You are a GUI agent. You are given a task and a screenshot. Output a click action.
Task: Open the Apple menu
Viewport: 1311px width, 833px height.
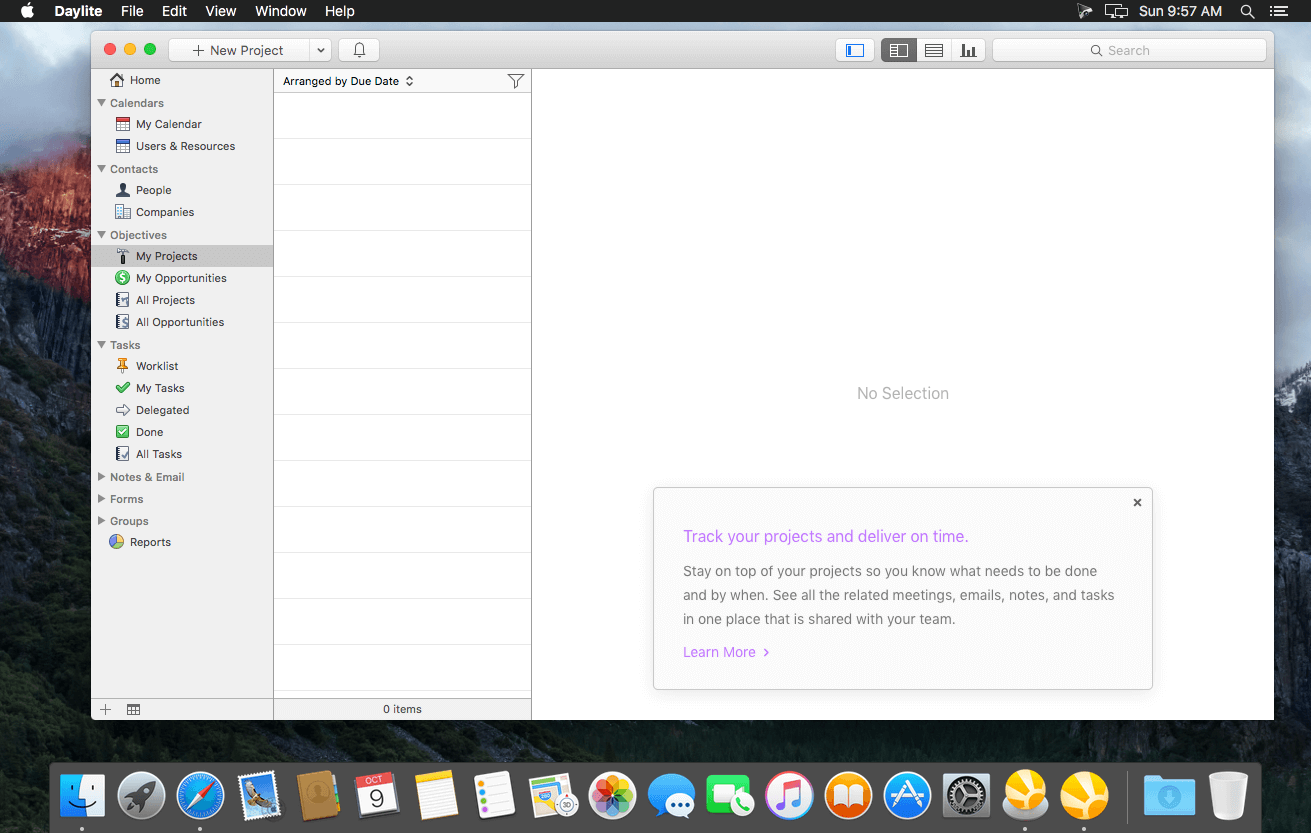coord(27,11)
